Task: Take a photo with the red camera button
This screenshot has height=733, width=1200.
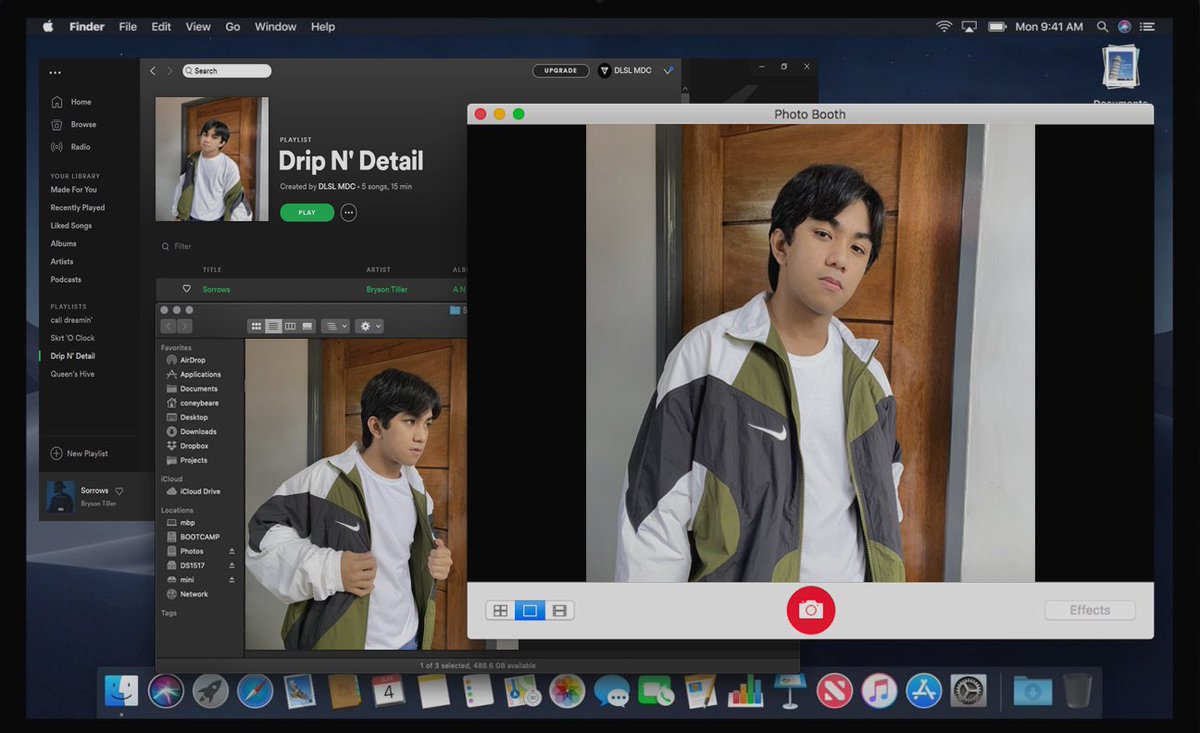Action: coord(810,610)
